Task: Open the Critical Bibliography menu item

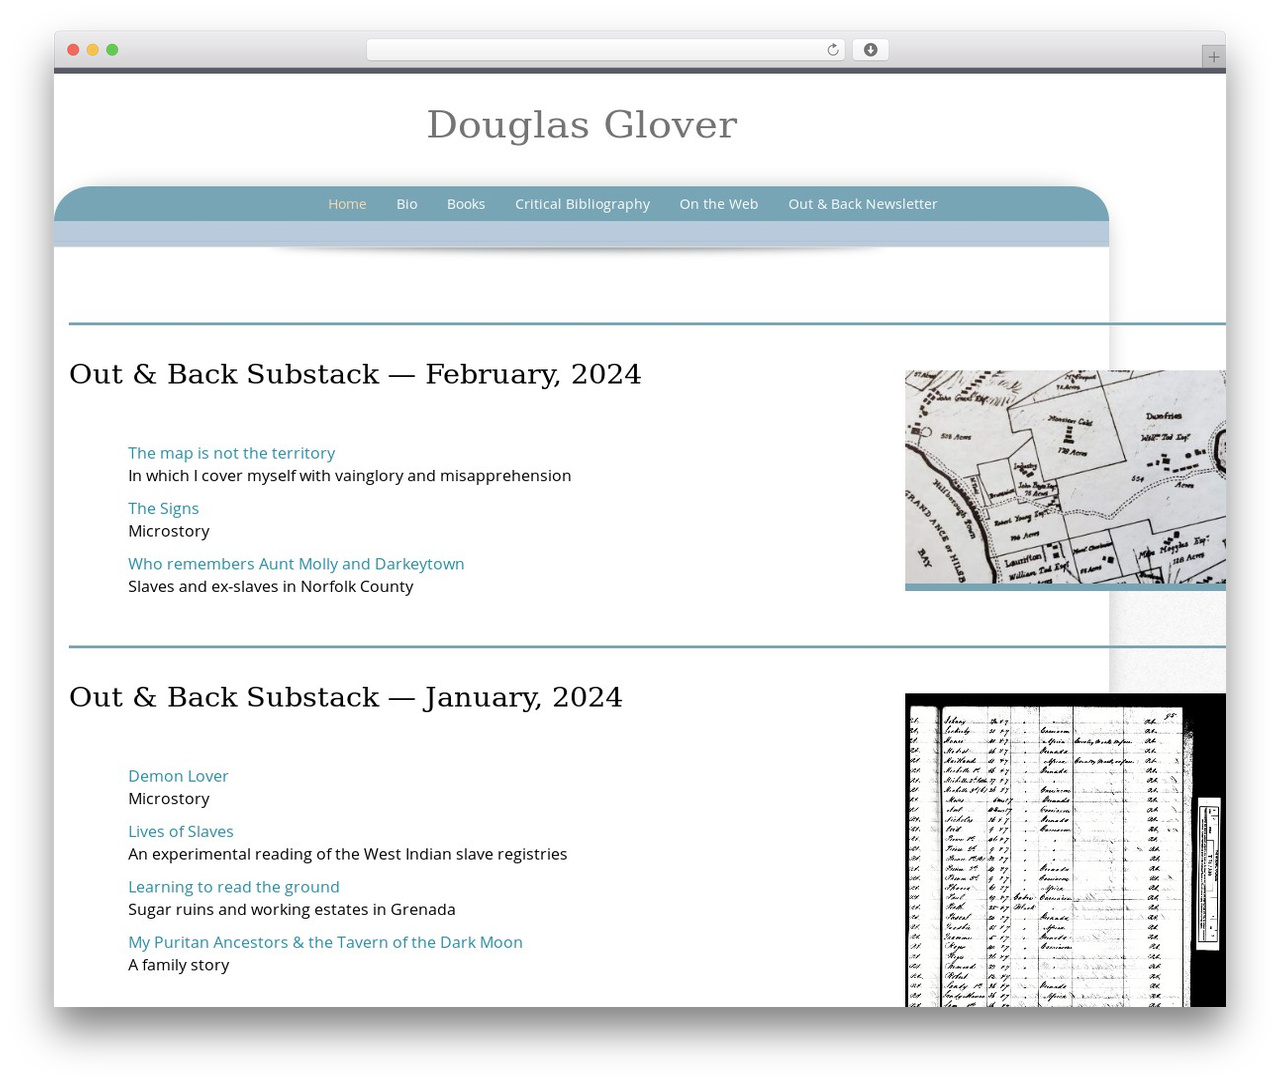Action: click(582, 204)
